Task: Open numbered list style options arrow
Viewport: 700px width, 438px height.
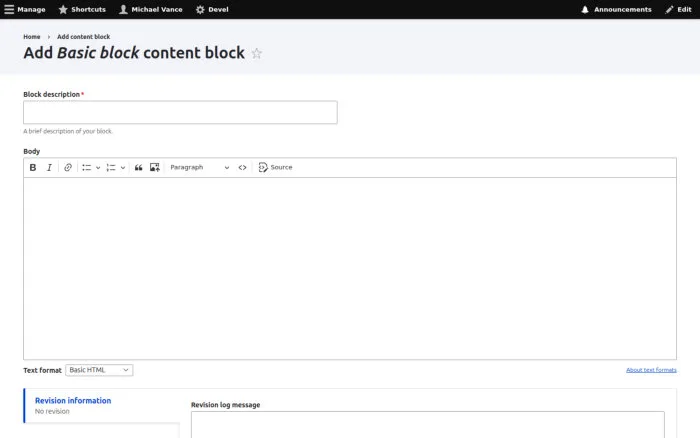Action: coord(123,167)
